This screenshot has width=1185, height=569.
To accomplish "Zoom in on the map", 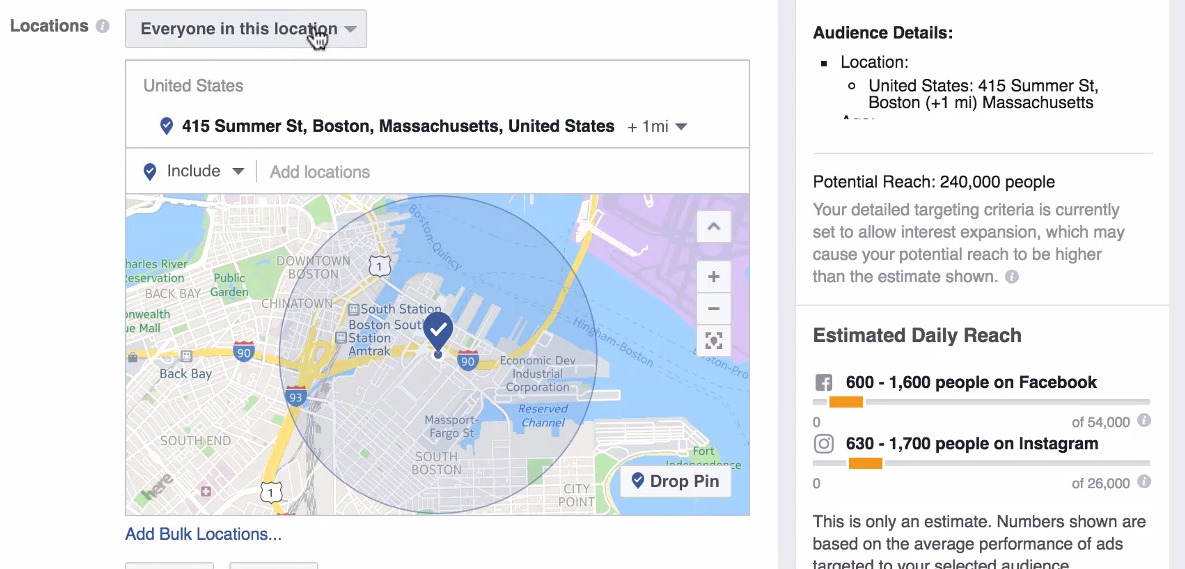I will point(713,277).
